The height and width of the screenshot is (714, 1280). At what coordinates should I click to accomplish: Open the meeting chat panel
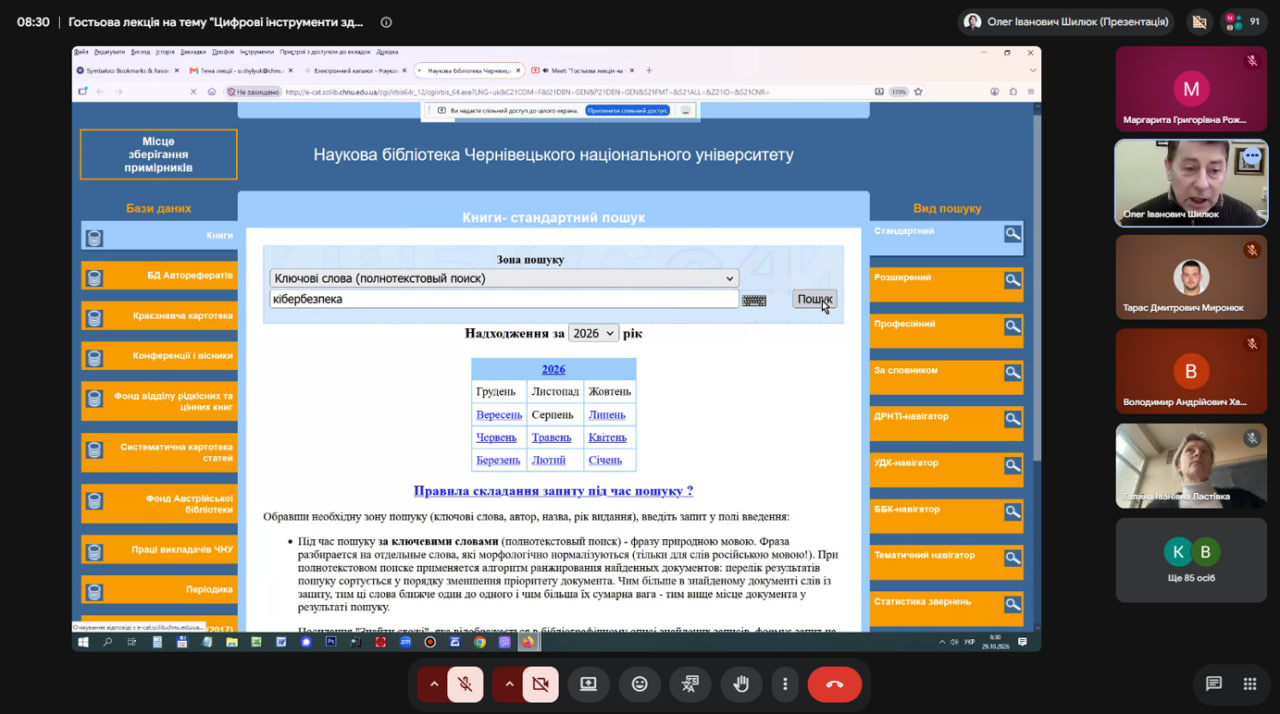(1214, 684)
